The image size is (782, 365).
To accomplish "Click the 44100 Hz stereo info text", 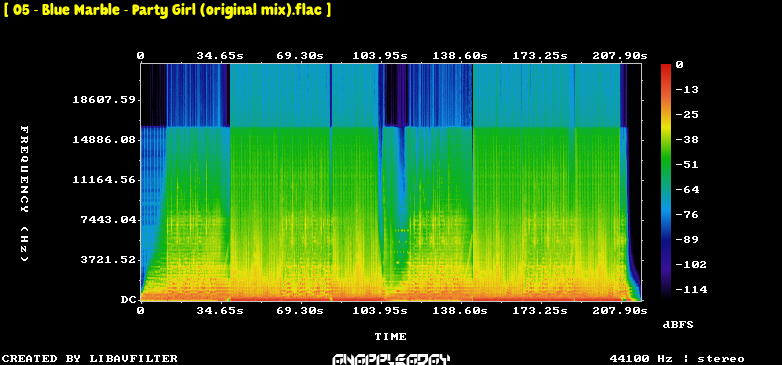I will pyautogui.click(x=677, y=359).
